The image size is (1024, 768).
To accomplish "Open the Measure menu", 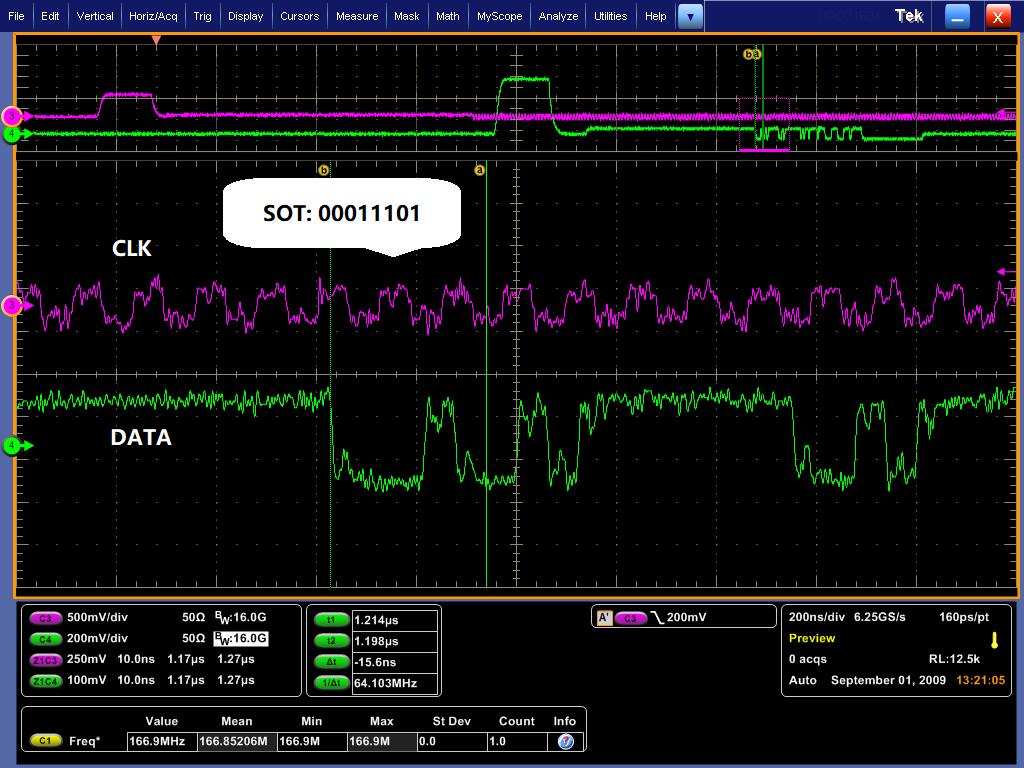I will pyautogui.click(x=357, y=16).
